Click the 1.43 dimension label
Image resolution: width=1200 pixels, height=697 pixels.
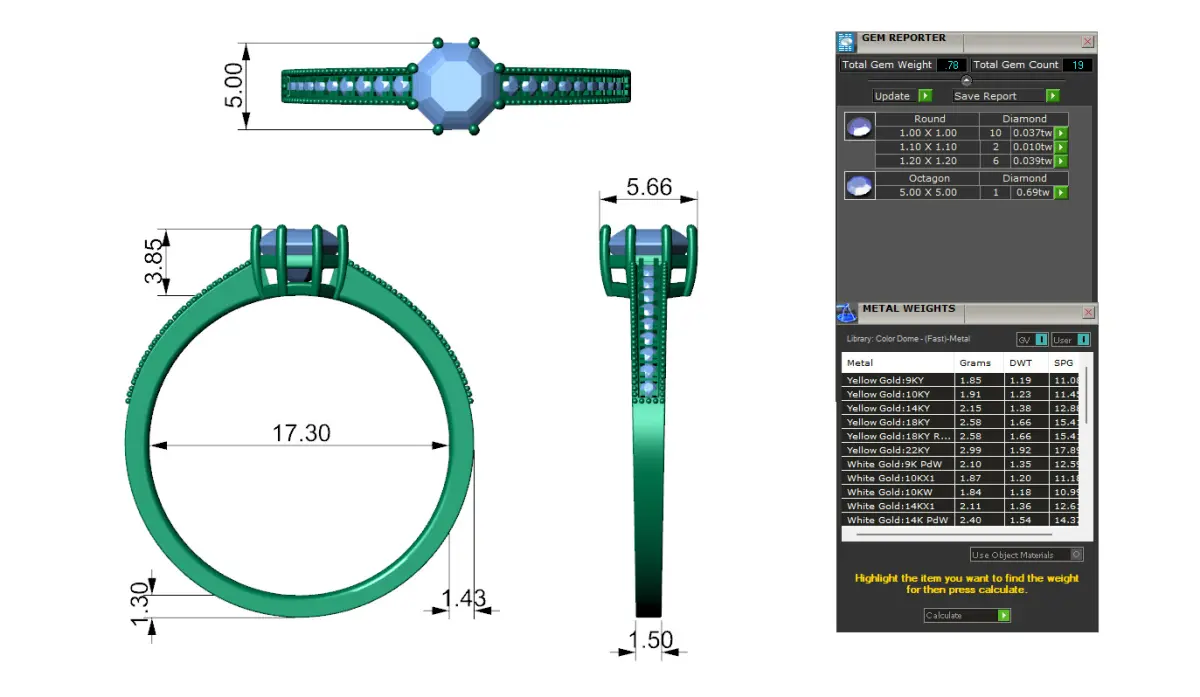[x=464, y=598]
